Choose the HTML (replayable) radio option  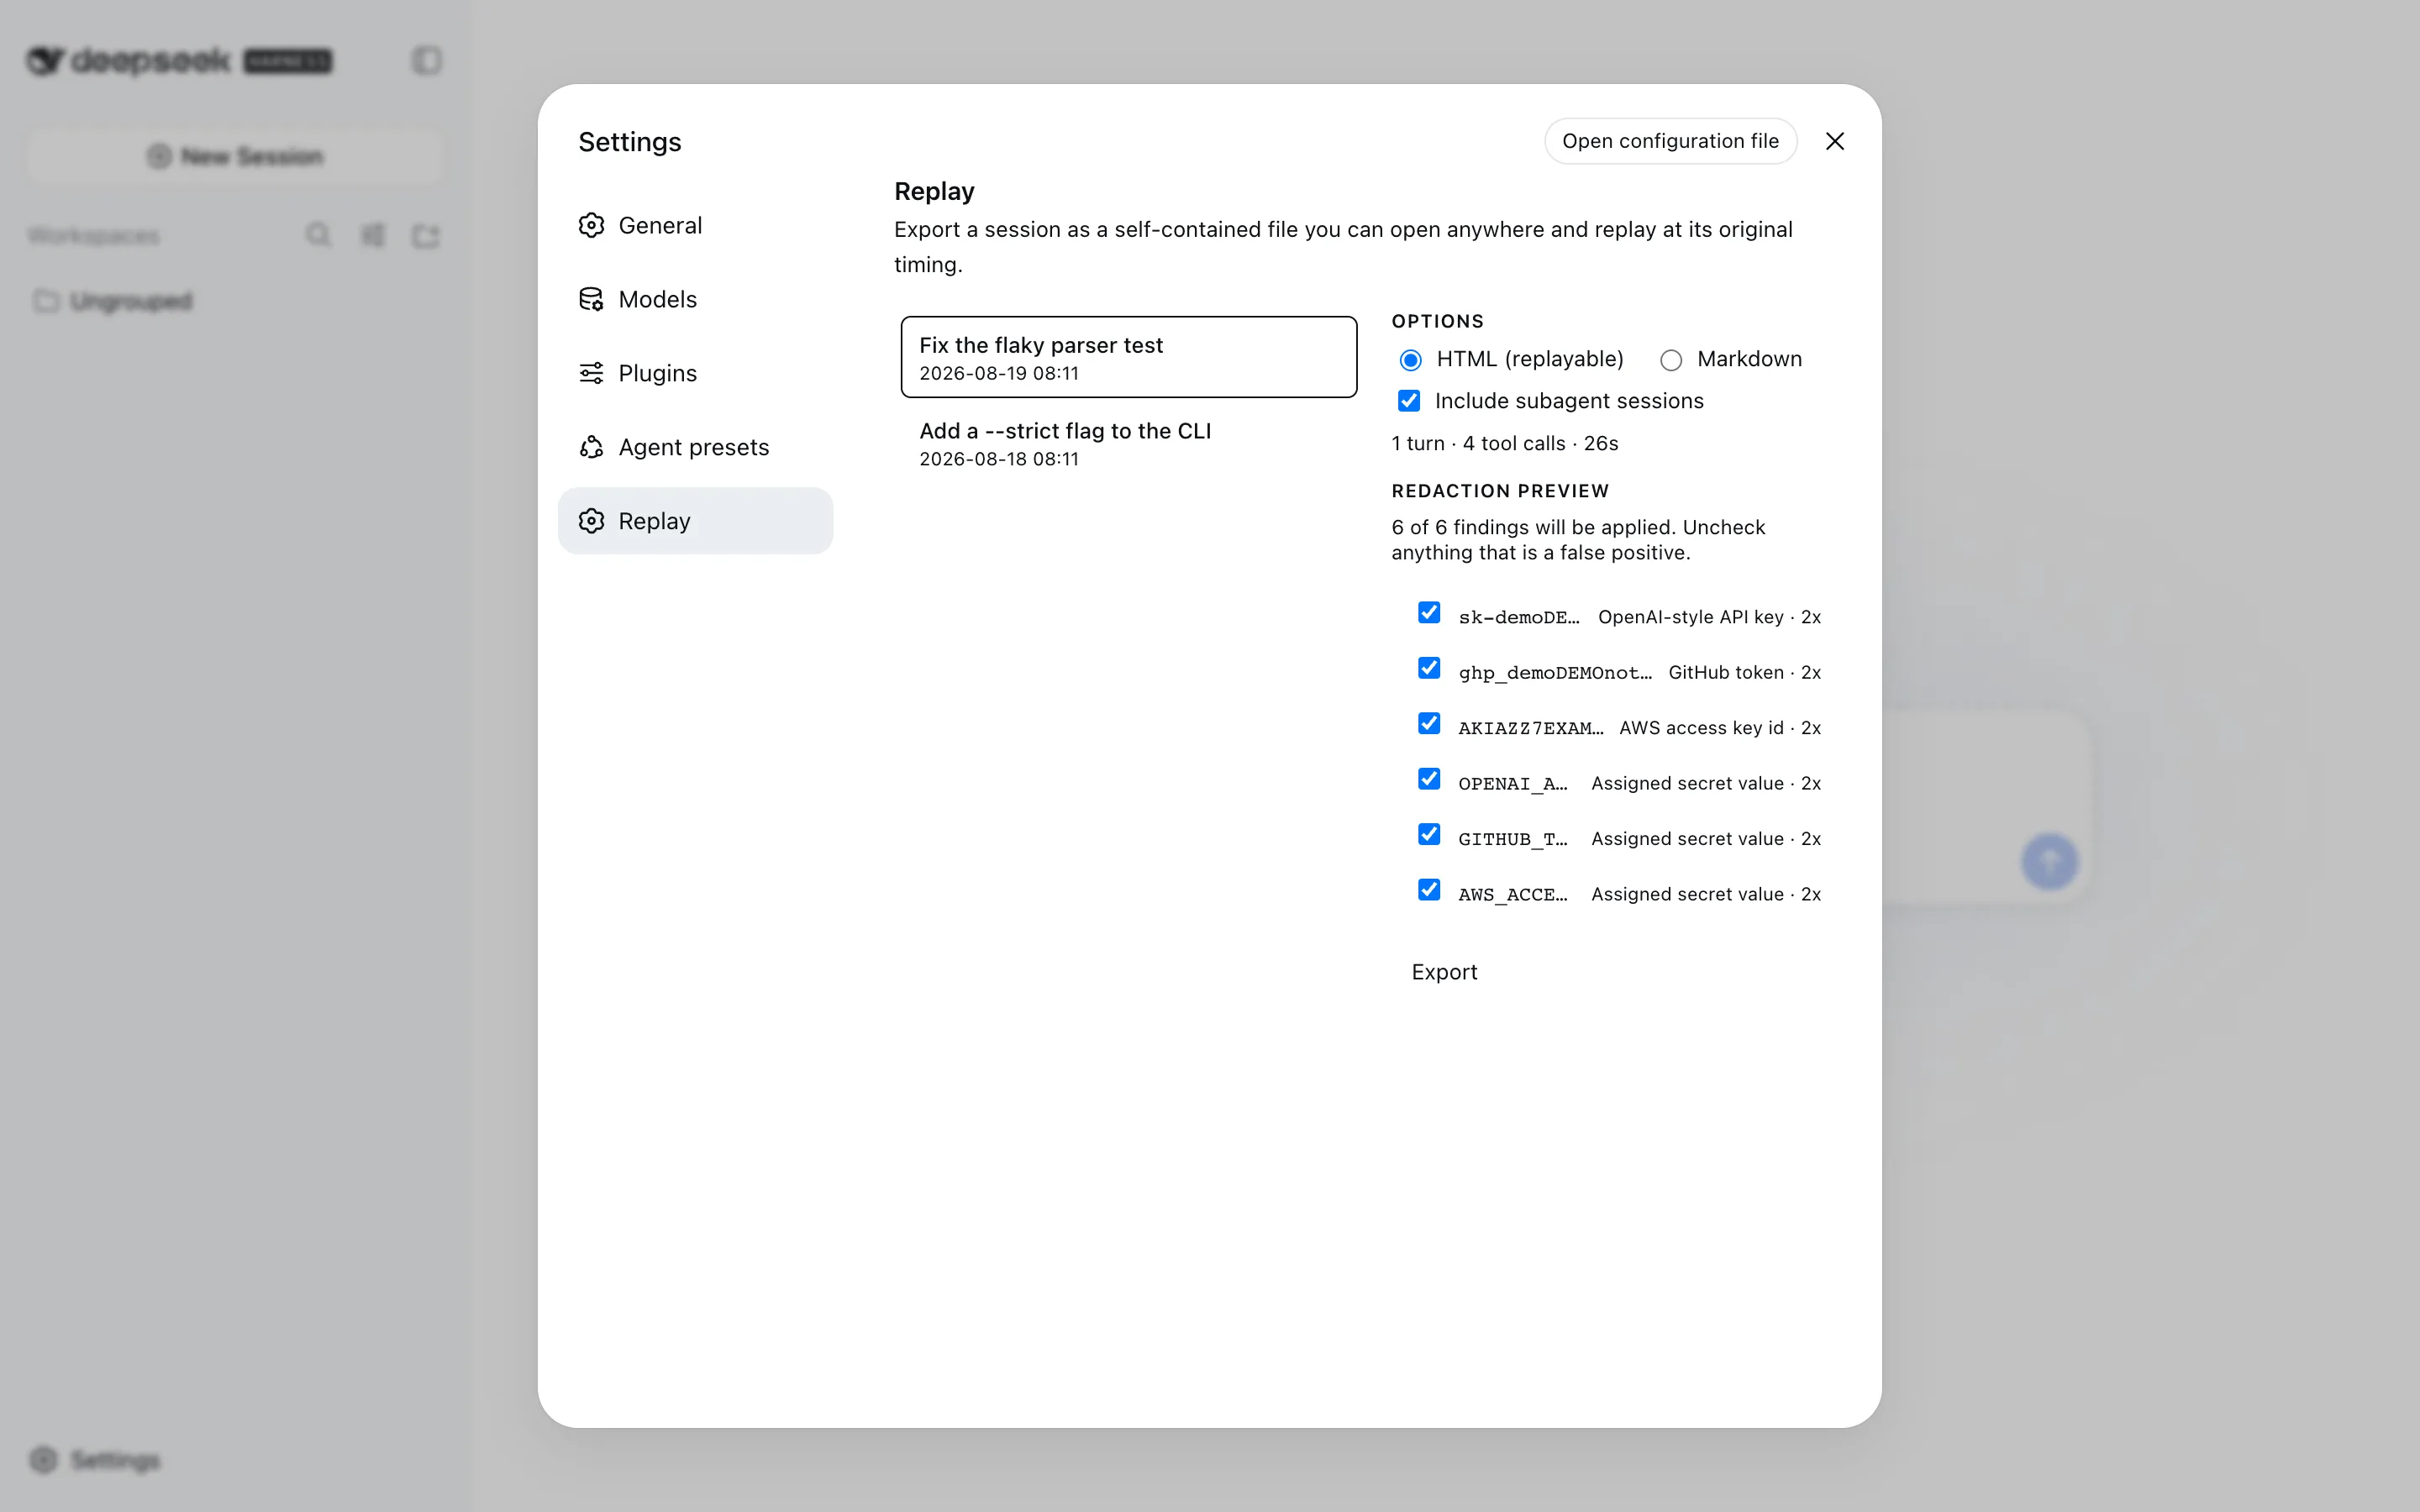(1410, 360)
